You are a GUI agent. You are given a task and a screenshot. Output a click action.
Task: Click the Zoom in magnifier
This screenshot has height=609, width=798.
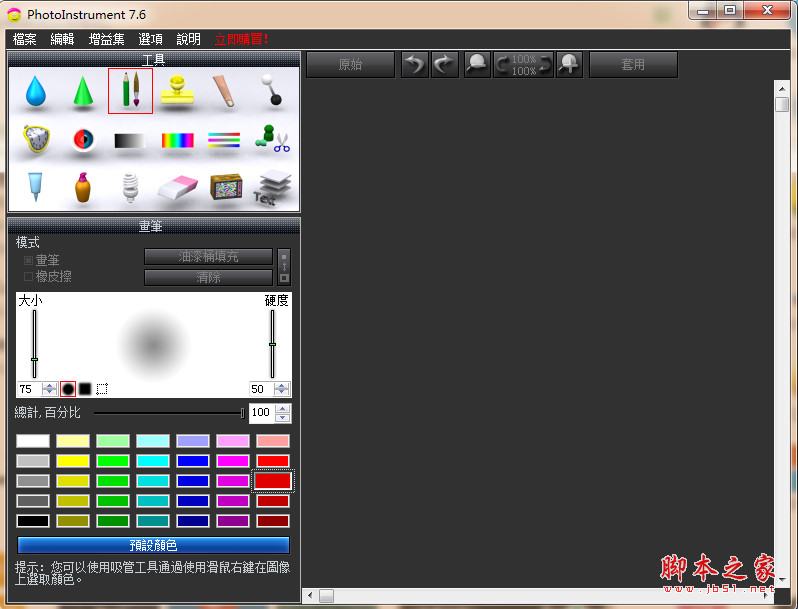point(569,65)
